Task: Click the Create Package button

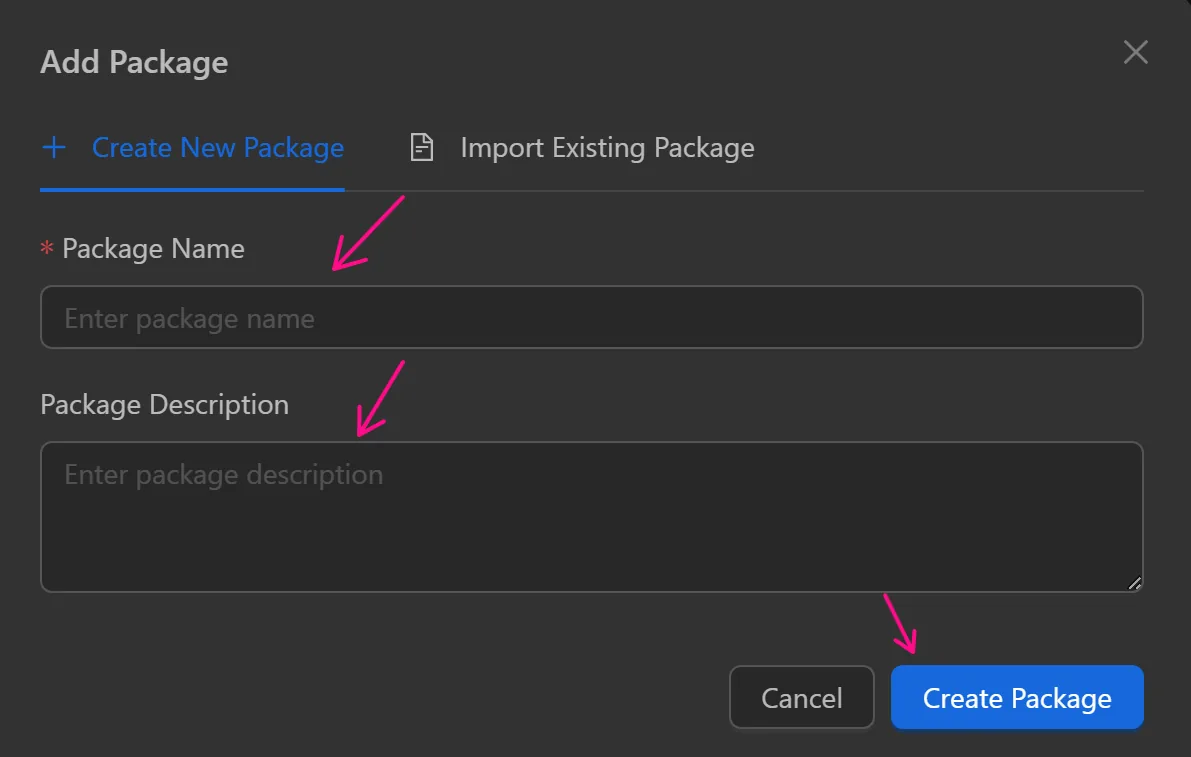Action: coord(1016,697)
